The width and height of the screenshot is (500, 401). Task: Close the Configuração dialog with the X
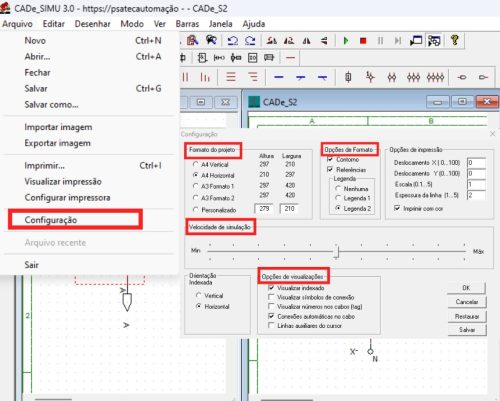coord(493,134)
